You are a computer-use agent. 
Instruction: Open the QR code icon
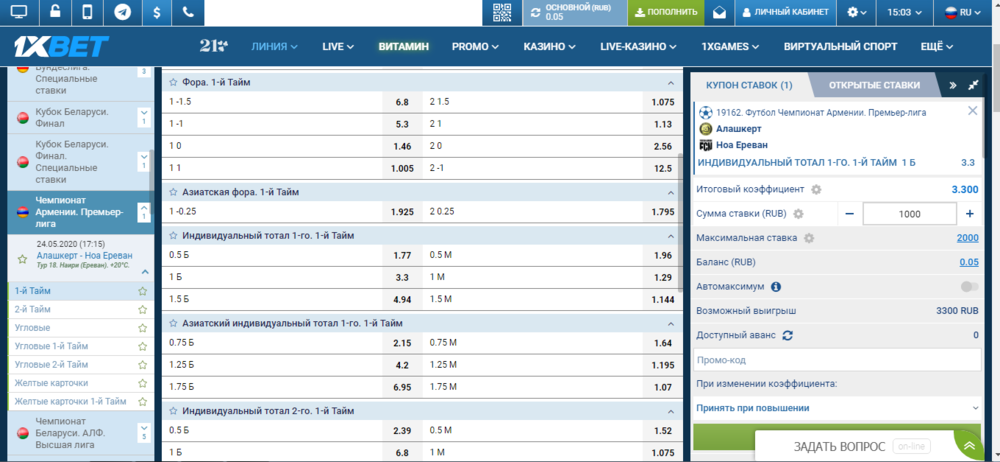(x=503, y=12)
